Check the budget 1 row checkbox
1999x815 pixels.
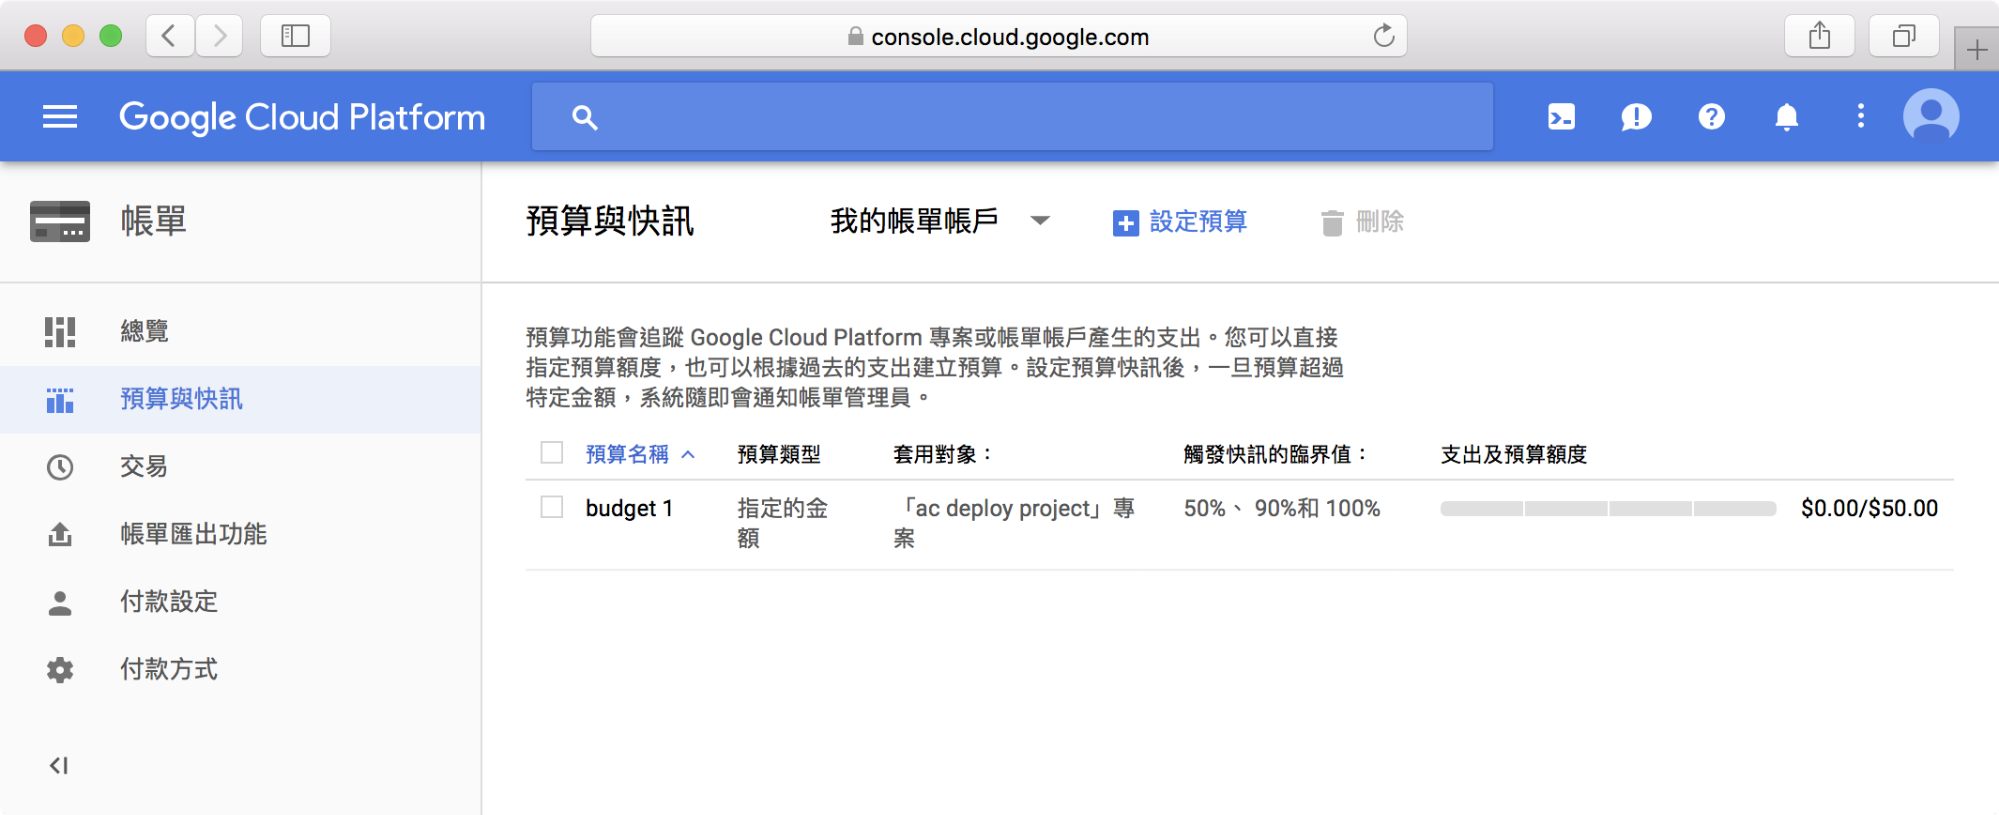click(551, 507)
